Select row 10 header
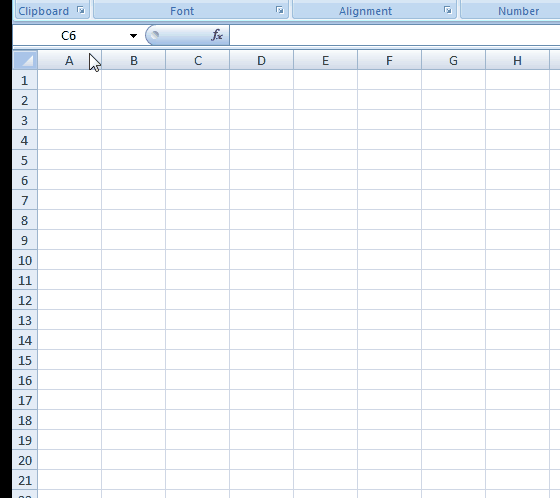This screenshot has width=560, height=498. coord(25,260)
